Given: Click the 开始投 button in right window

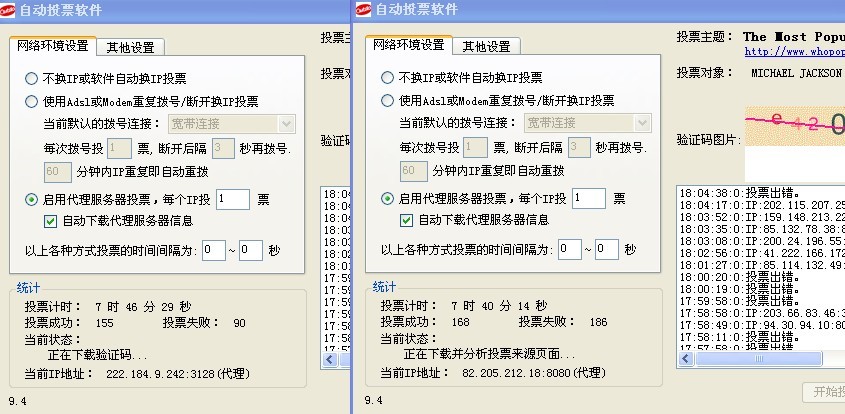Looking at the screenshot, I should [823, 392].
